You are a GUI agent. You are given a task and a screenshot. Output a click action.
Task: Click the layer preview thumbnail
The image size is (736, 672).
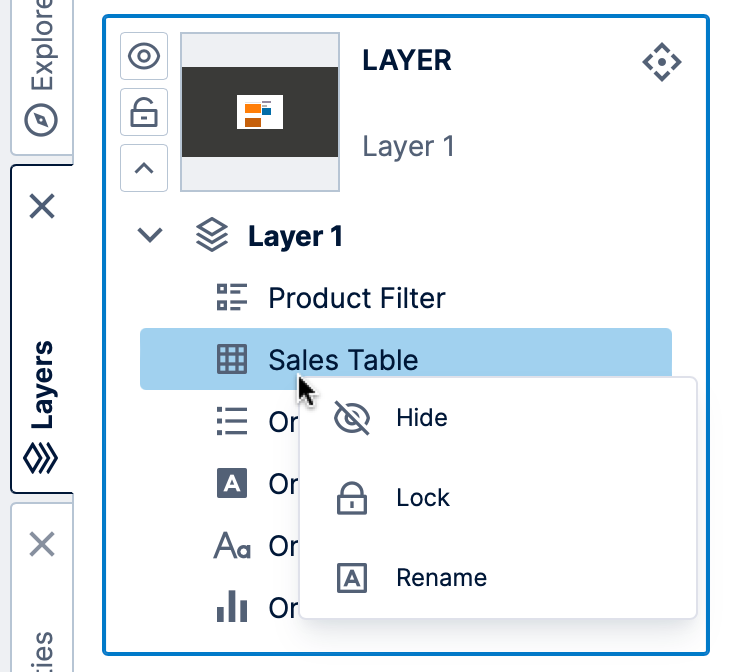[x=260, y=111]
